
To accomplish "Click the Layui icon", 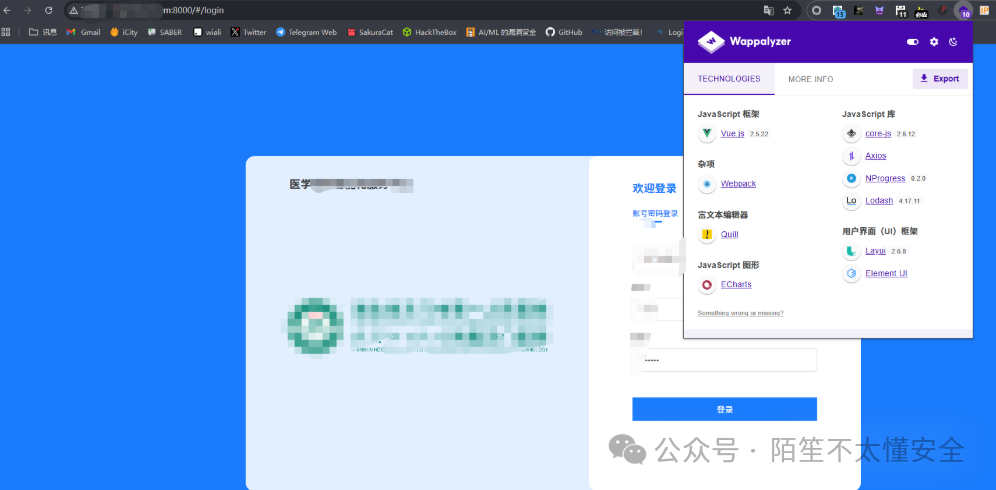I will (x=851, y=251).
